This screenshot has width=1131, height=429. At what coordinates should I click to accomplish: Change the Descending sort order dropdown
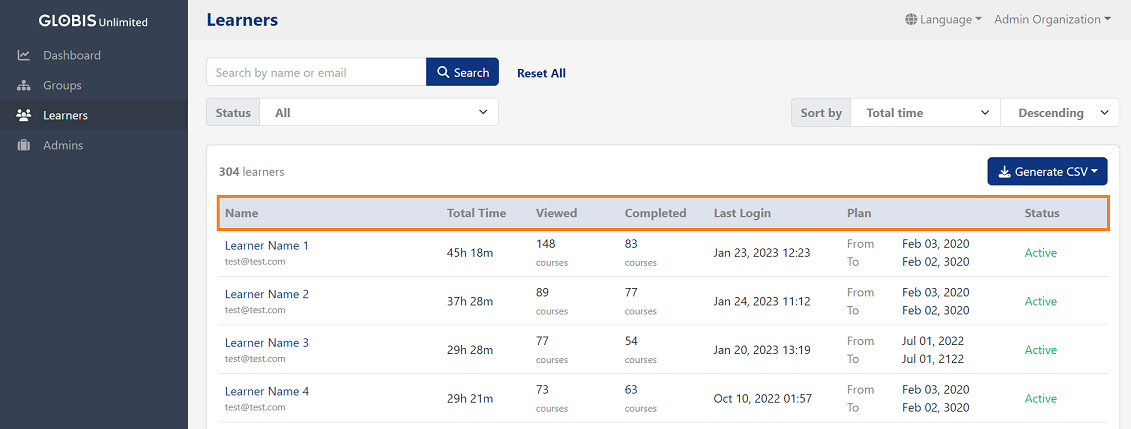pyautogui.click(x=1060, y=112)
